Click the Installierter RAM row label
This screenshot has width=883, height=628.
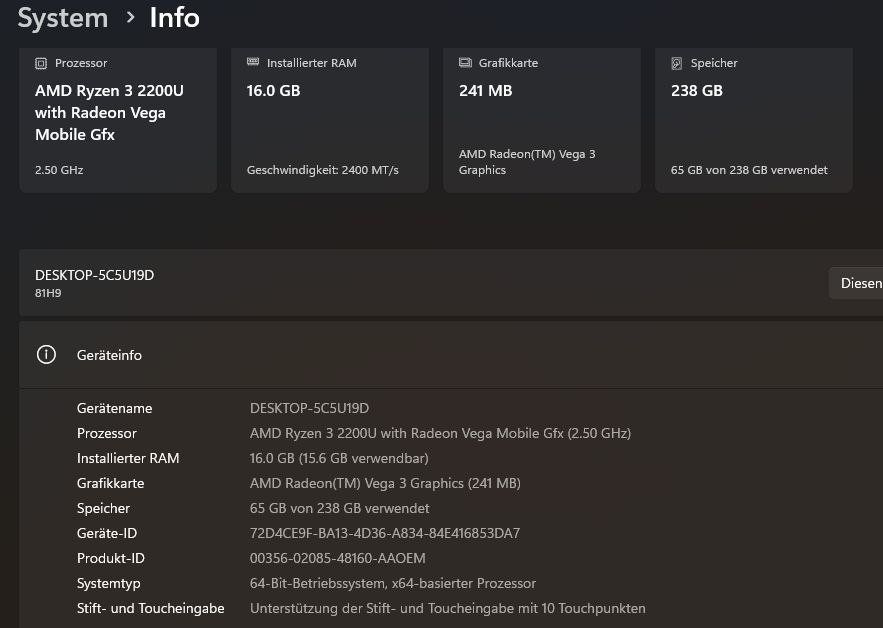tap(128, 458)
